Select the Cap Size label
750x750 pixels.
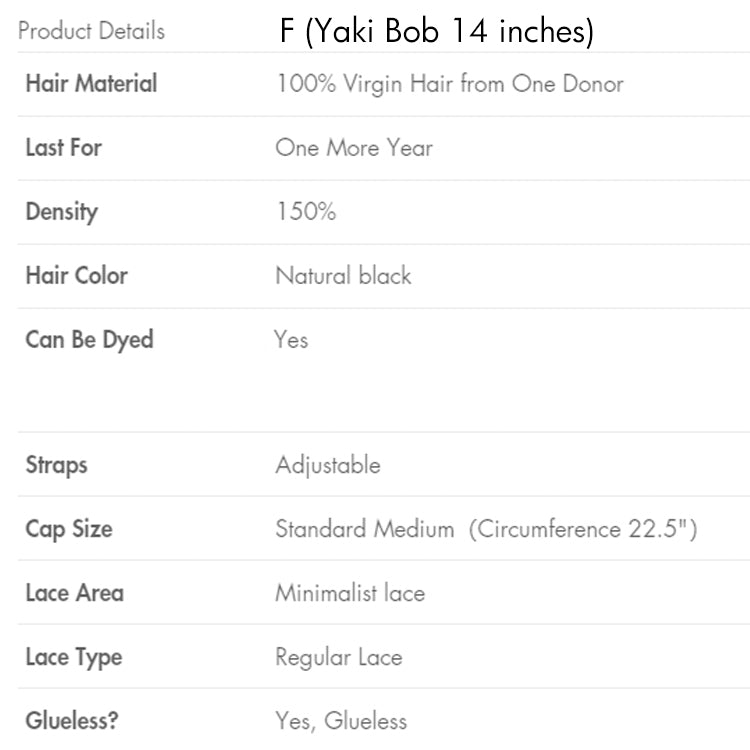point(68,529)
